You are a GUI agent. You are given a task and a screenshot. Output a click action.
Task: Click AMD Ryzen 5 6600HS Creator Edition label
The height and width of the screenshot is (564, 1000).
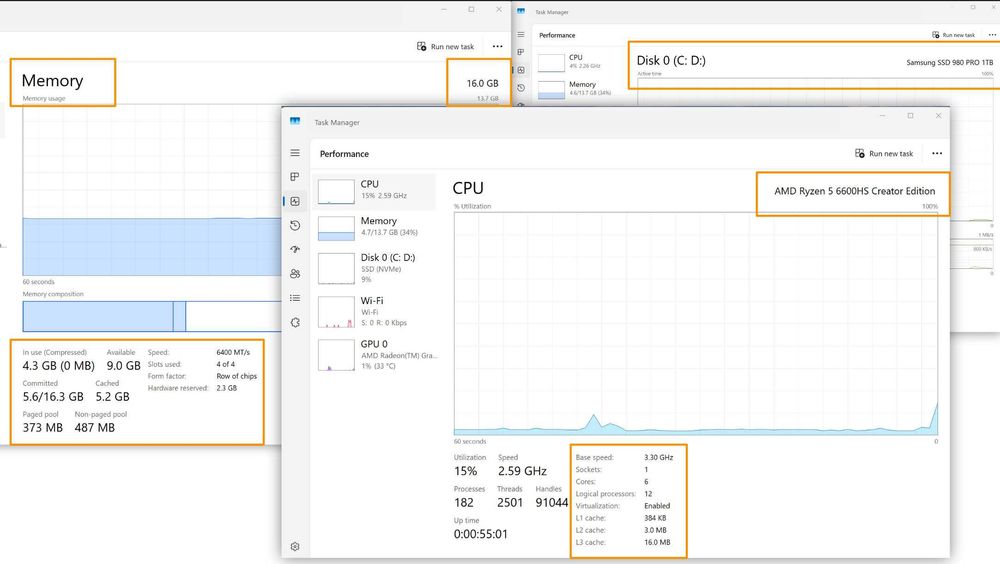tap(855, 191)
